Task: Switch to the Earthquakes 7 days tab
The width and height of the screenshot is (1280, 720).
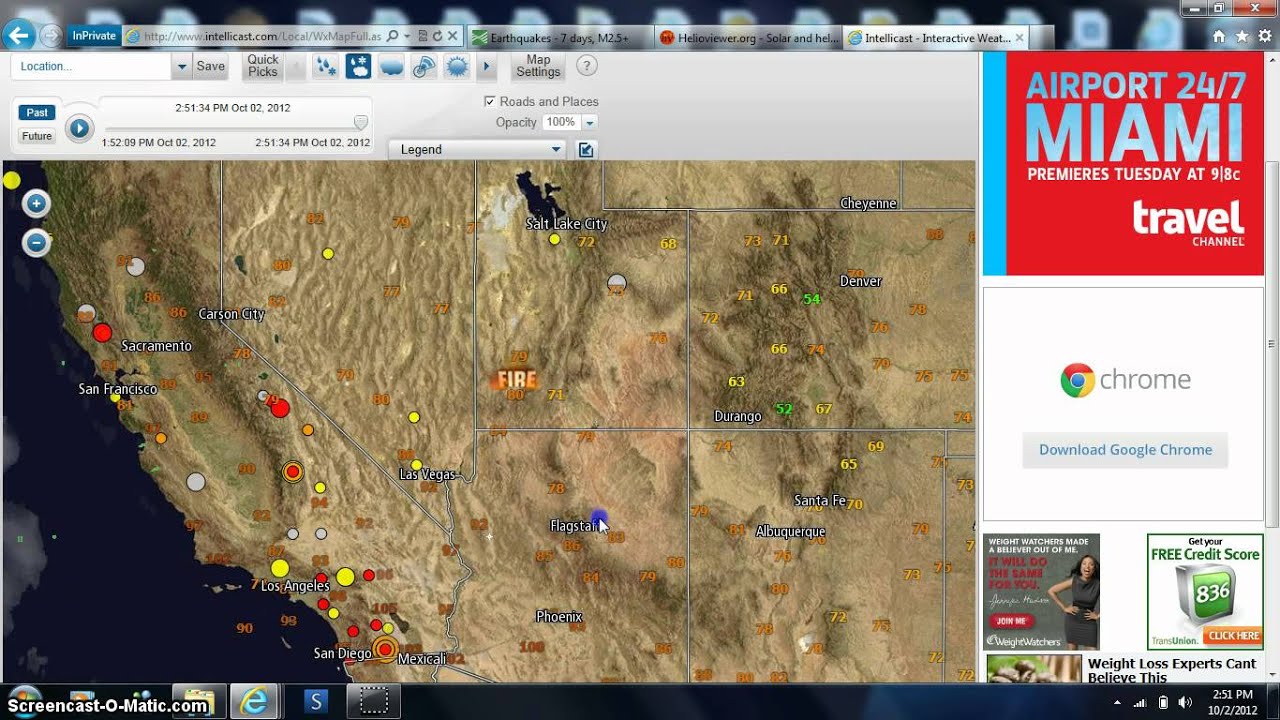Action: tap(560, 38)
